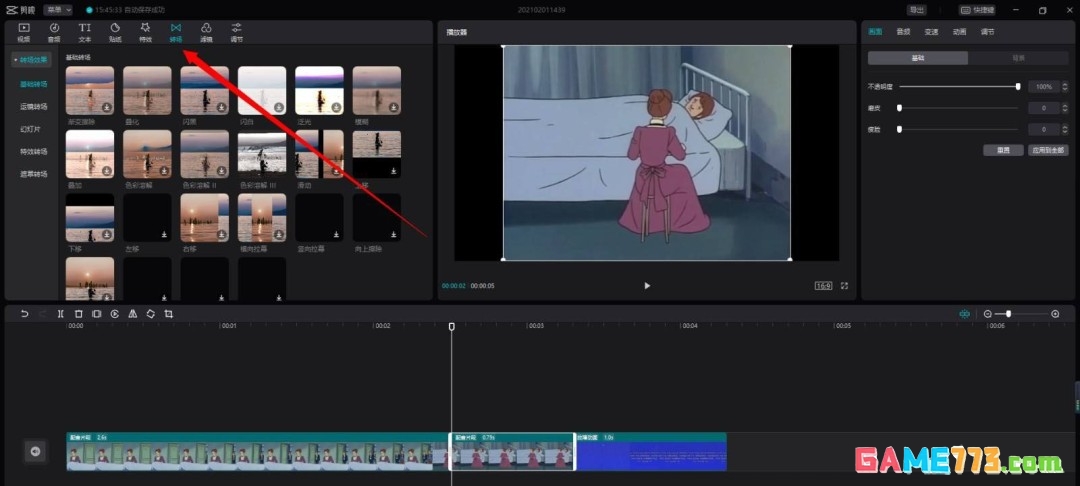Choose the 泛光 transition thumbnail
Image resolution: width=1080 pixels, height=486 pixels.
point(320,90)
